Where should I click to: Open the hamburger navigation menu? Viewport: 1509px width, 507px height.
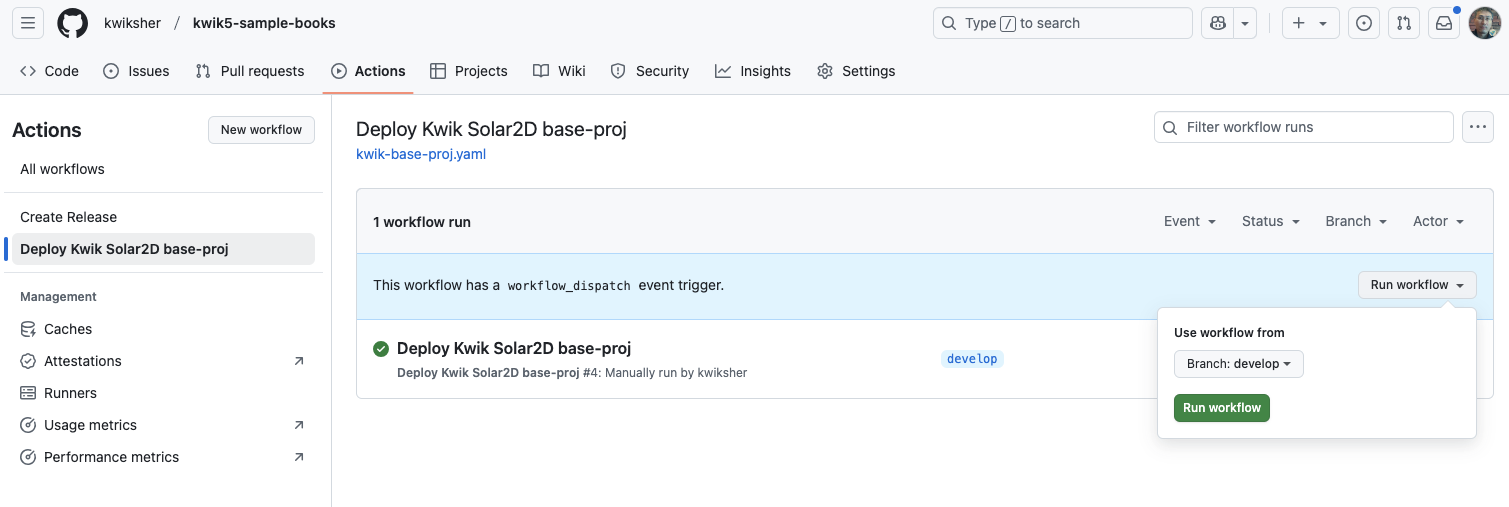[28, 23]
